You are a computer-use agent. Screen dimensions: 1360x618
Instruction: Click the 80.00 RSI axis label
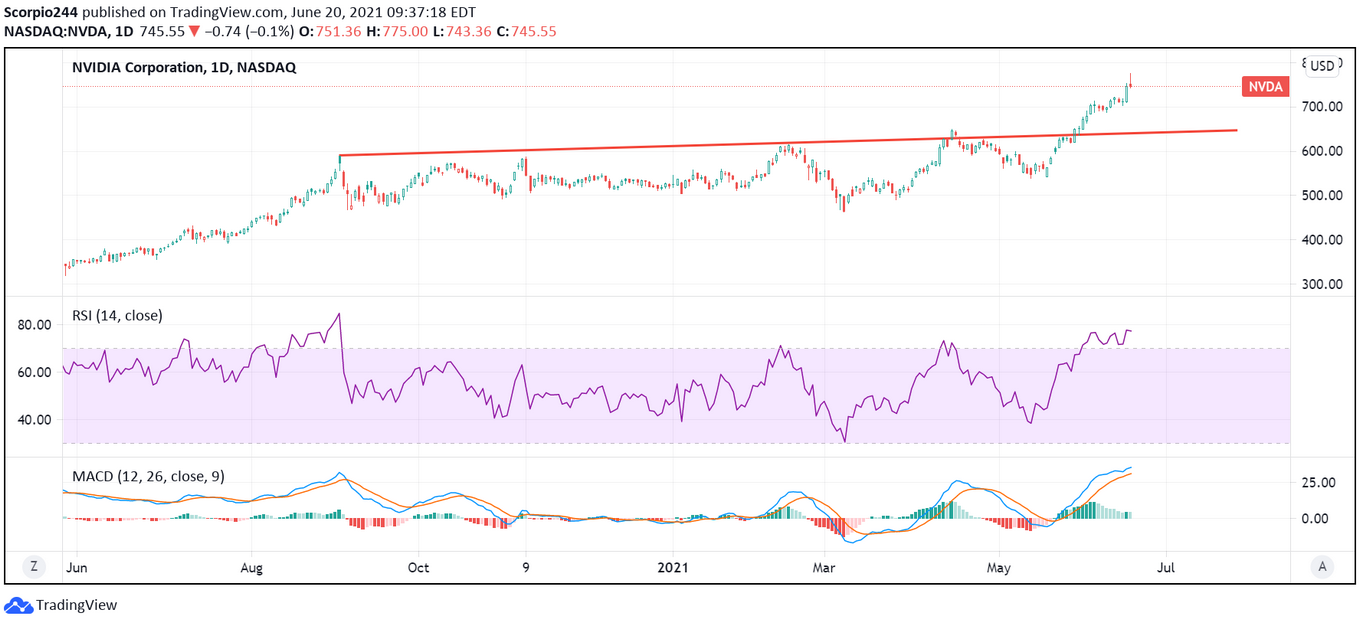coord(33,325)
